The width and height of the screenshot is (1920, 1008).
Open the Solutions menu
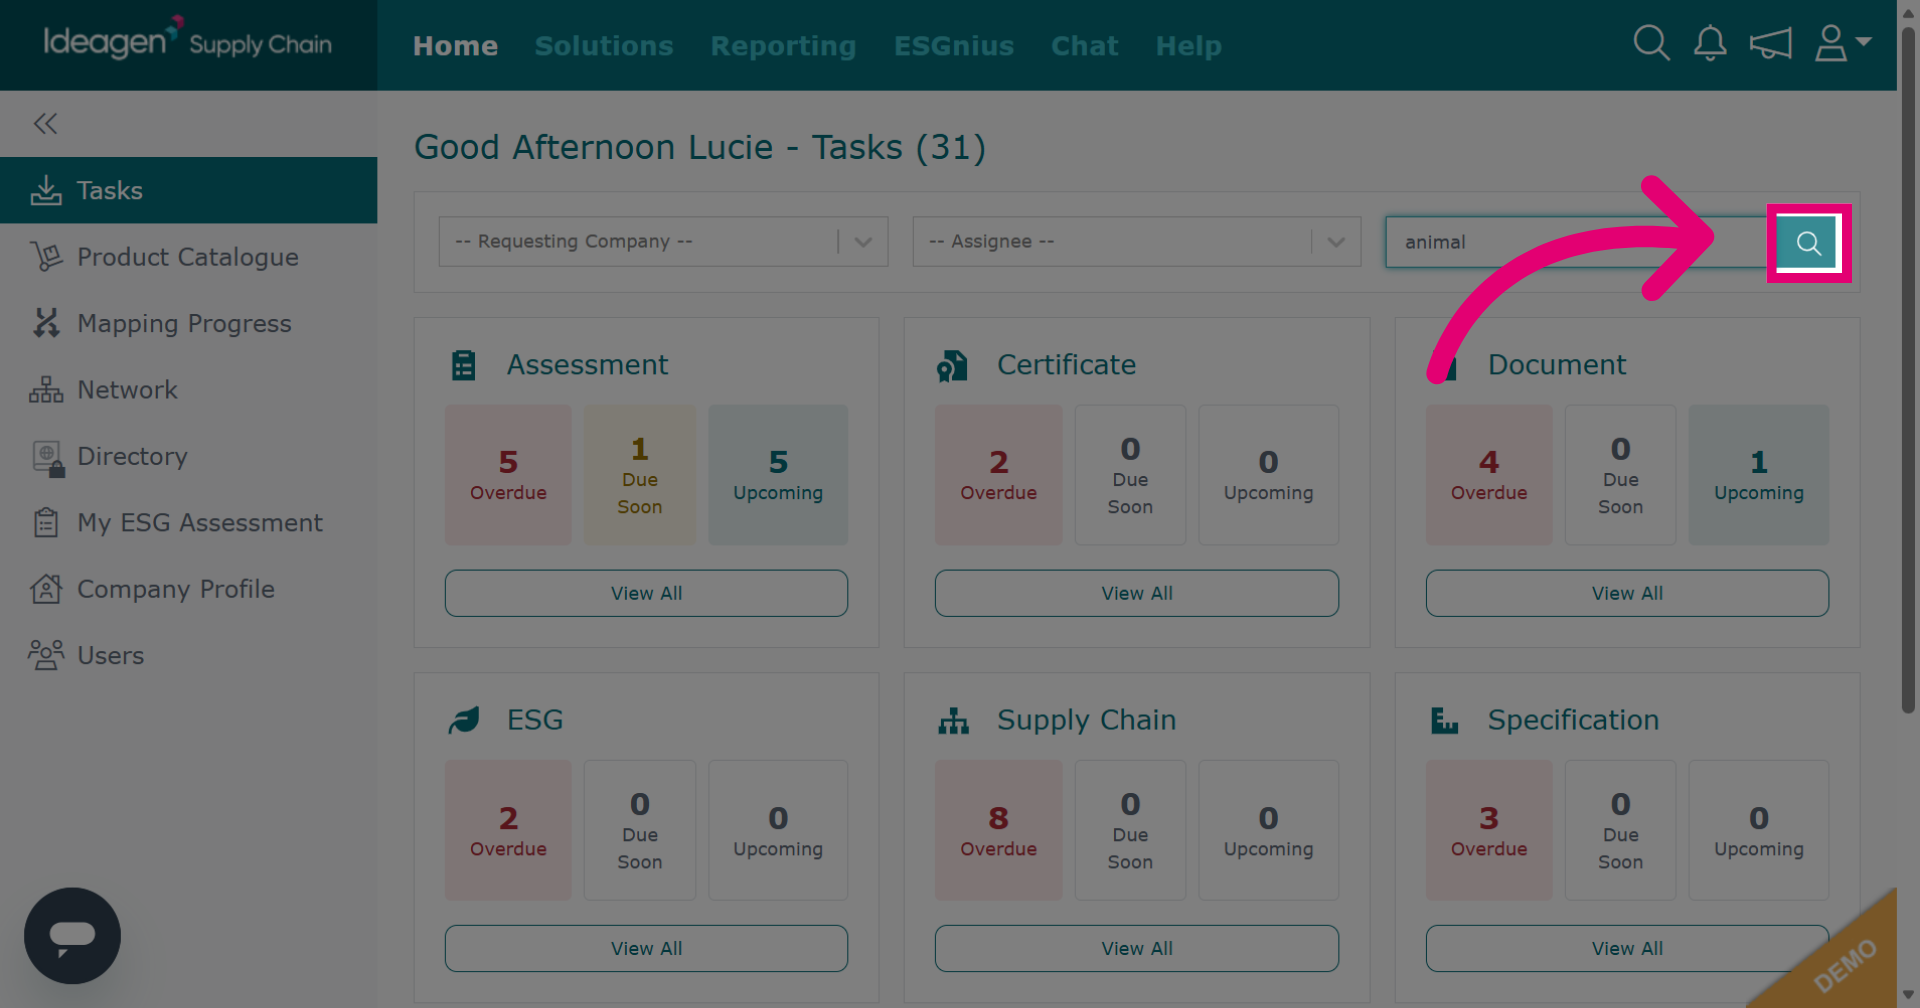point(604,46)
